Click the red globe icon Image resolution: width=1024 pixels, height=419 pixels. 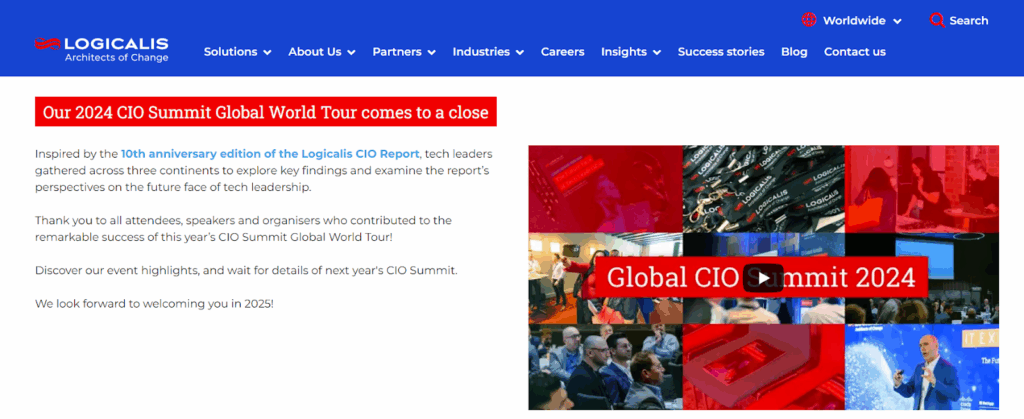809,20
